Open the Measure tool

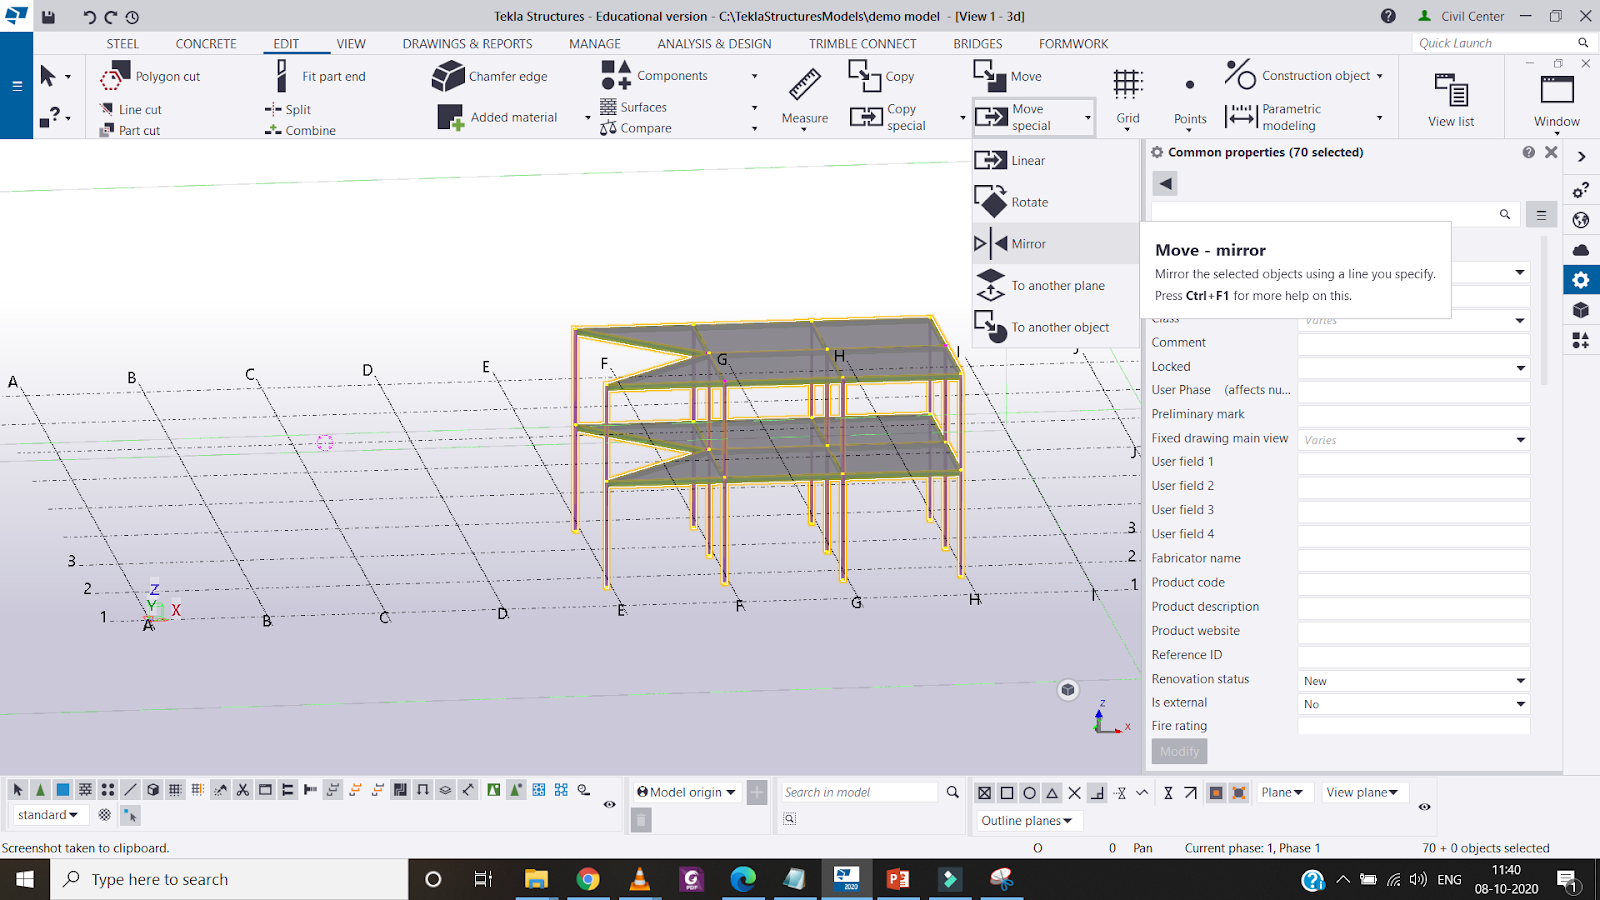(x=805, y=97)
